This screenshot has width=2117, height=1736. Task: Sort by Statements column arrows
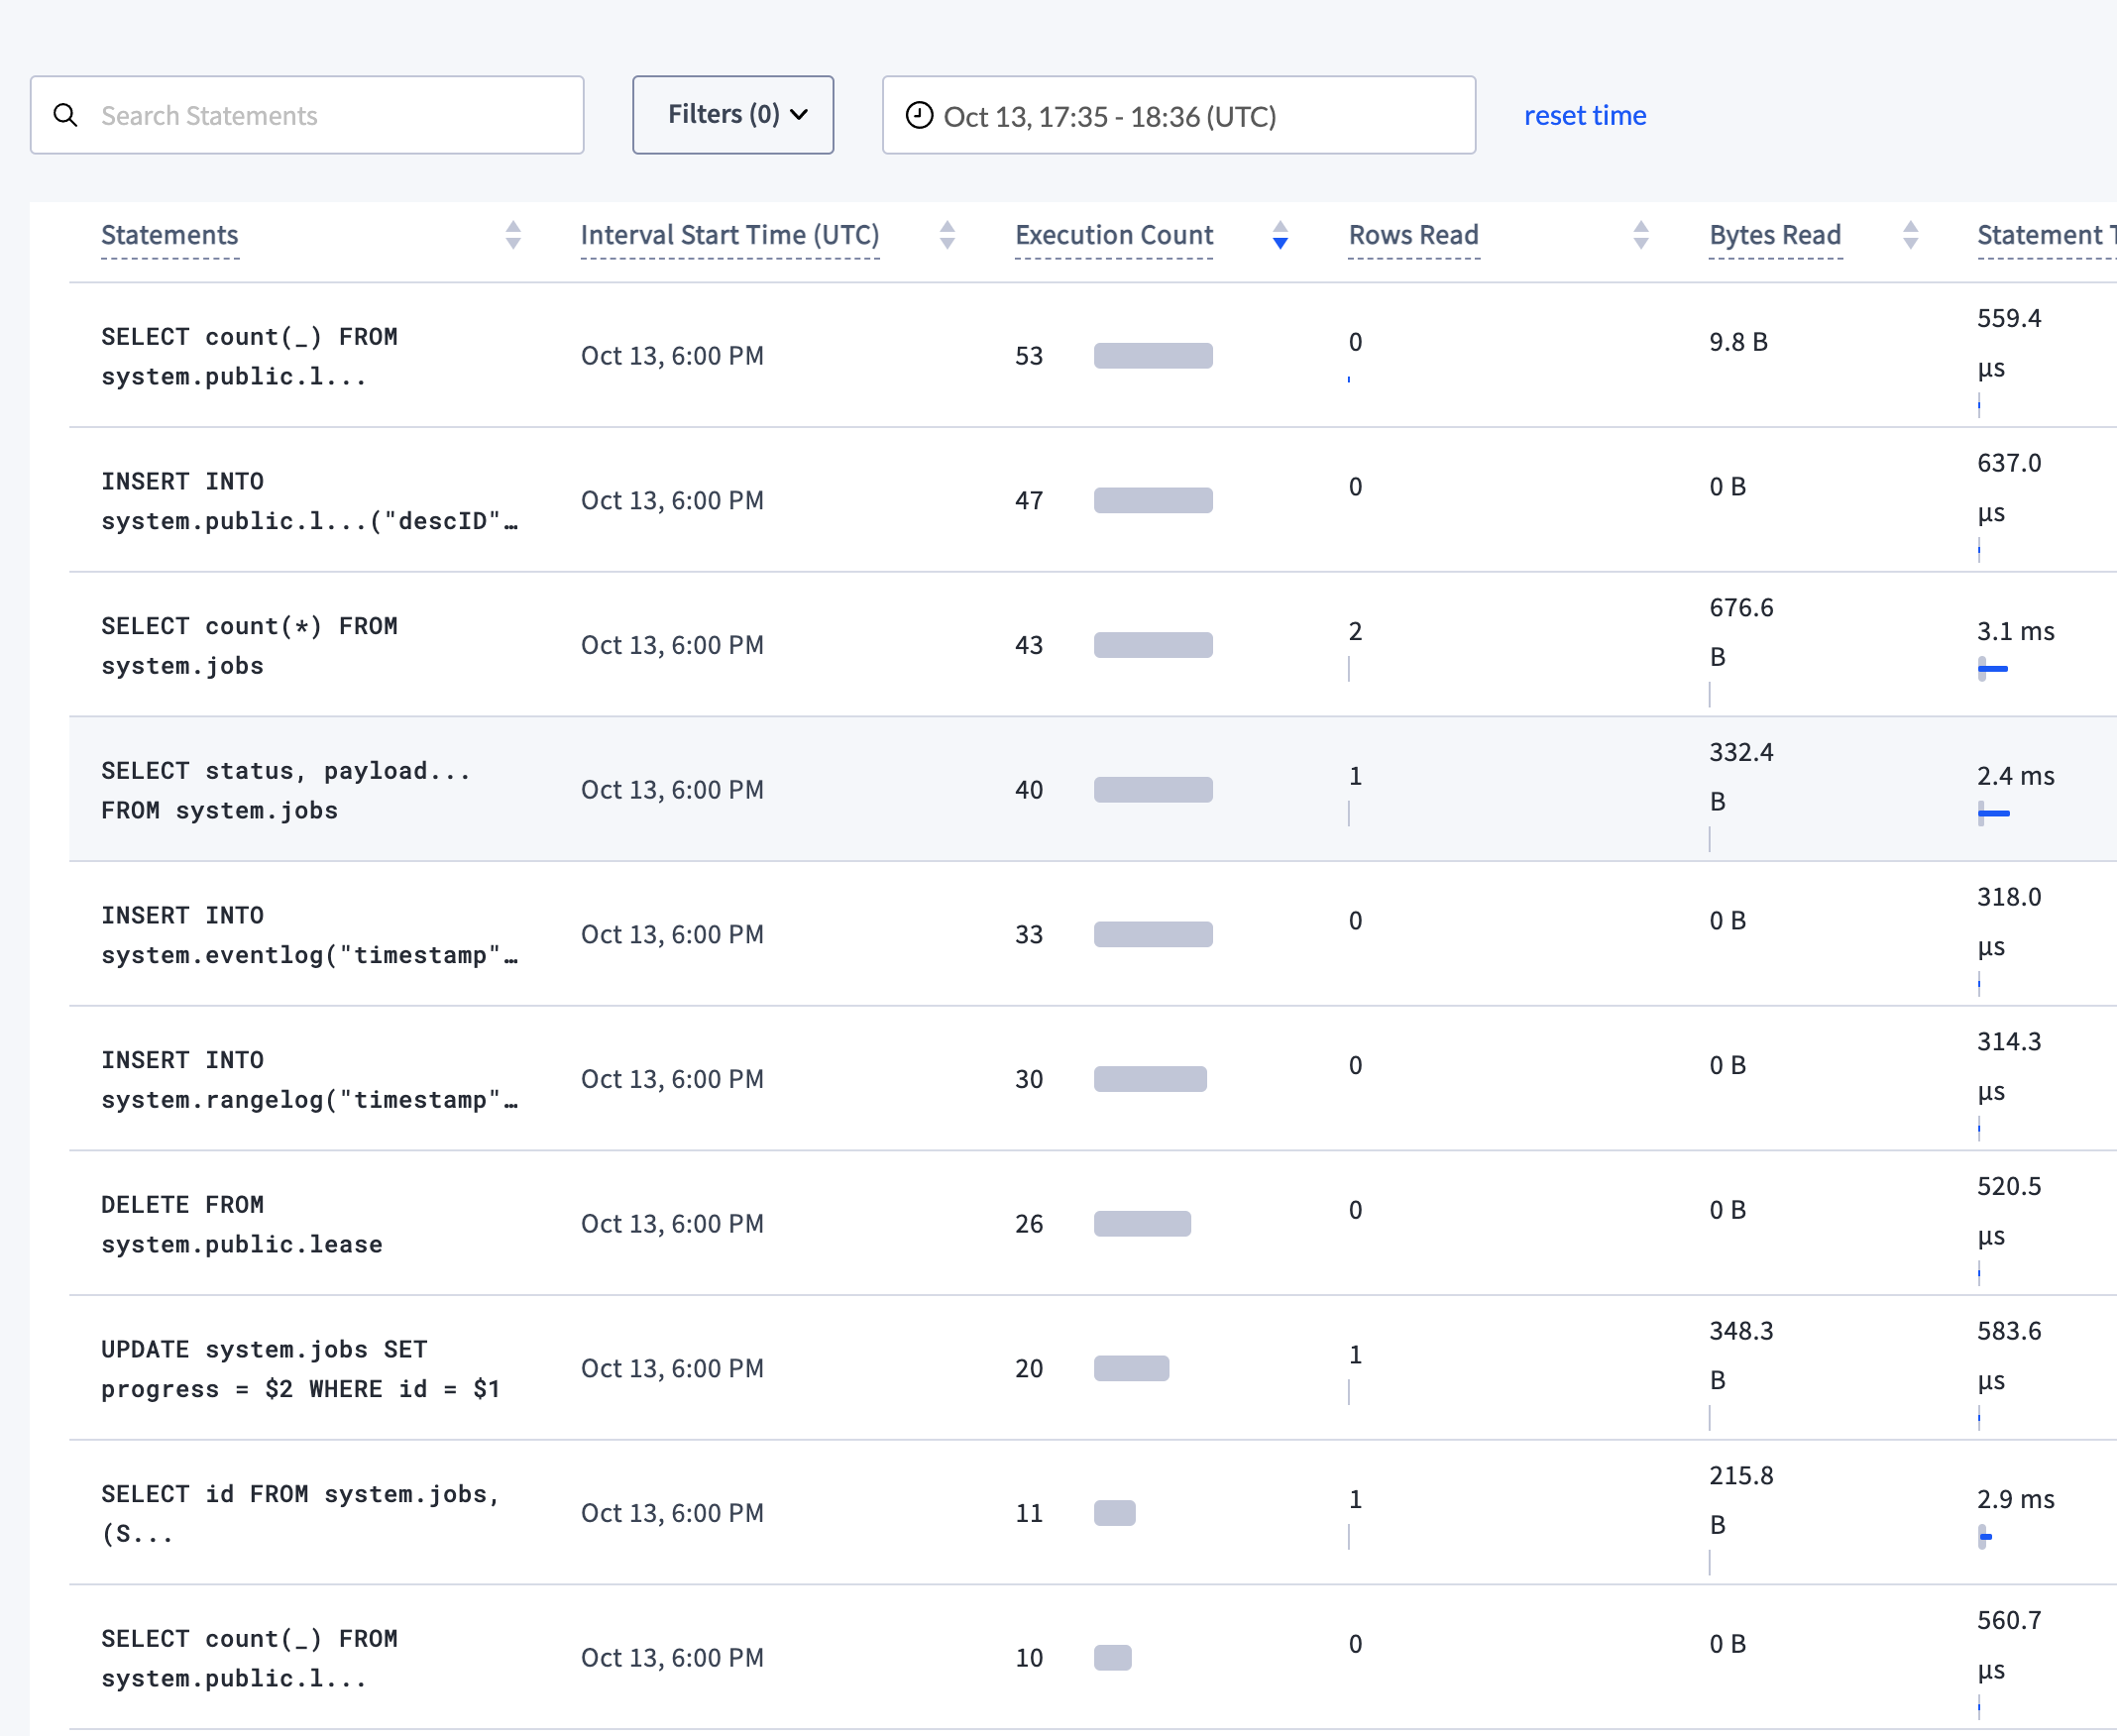[x=513, y=235]
